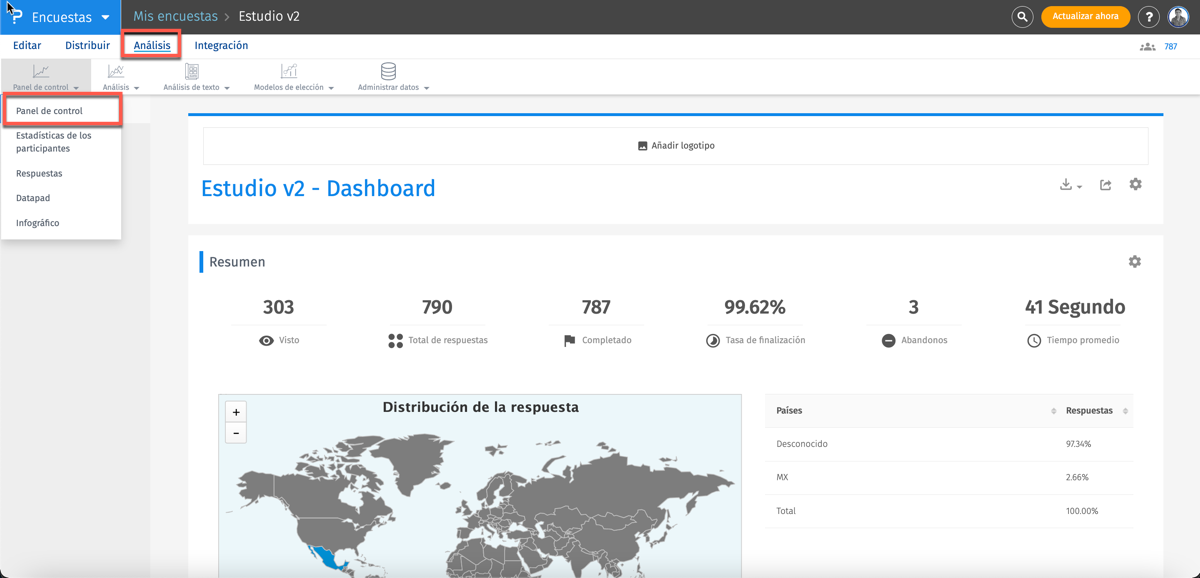Open dashboard settings gear icon
This screenshot has height=578, width=1200.
point(1135,185)
